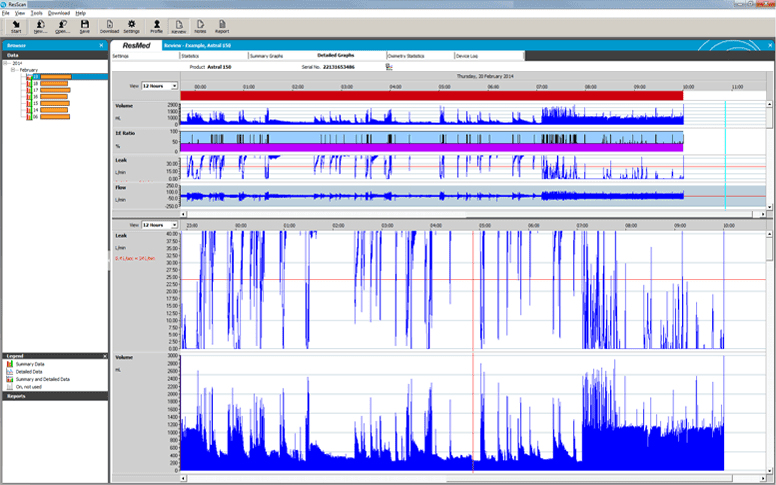The width and height of the screenshot is (776, 485).
Task: Start a device Download from toolbar
Action: [x=109, y=26]
